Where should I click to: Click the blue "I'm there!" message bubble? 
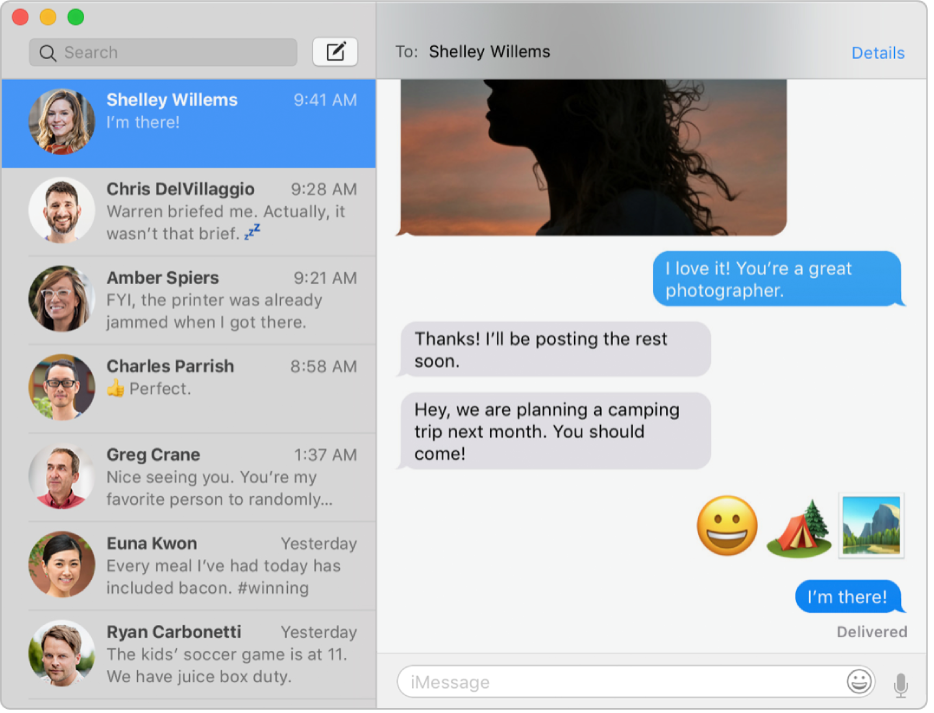click(849, 596)
